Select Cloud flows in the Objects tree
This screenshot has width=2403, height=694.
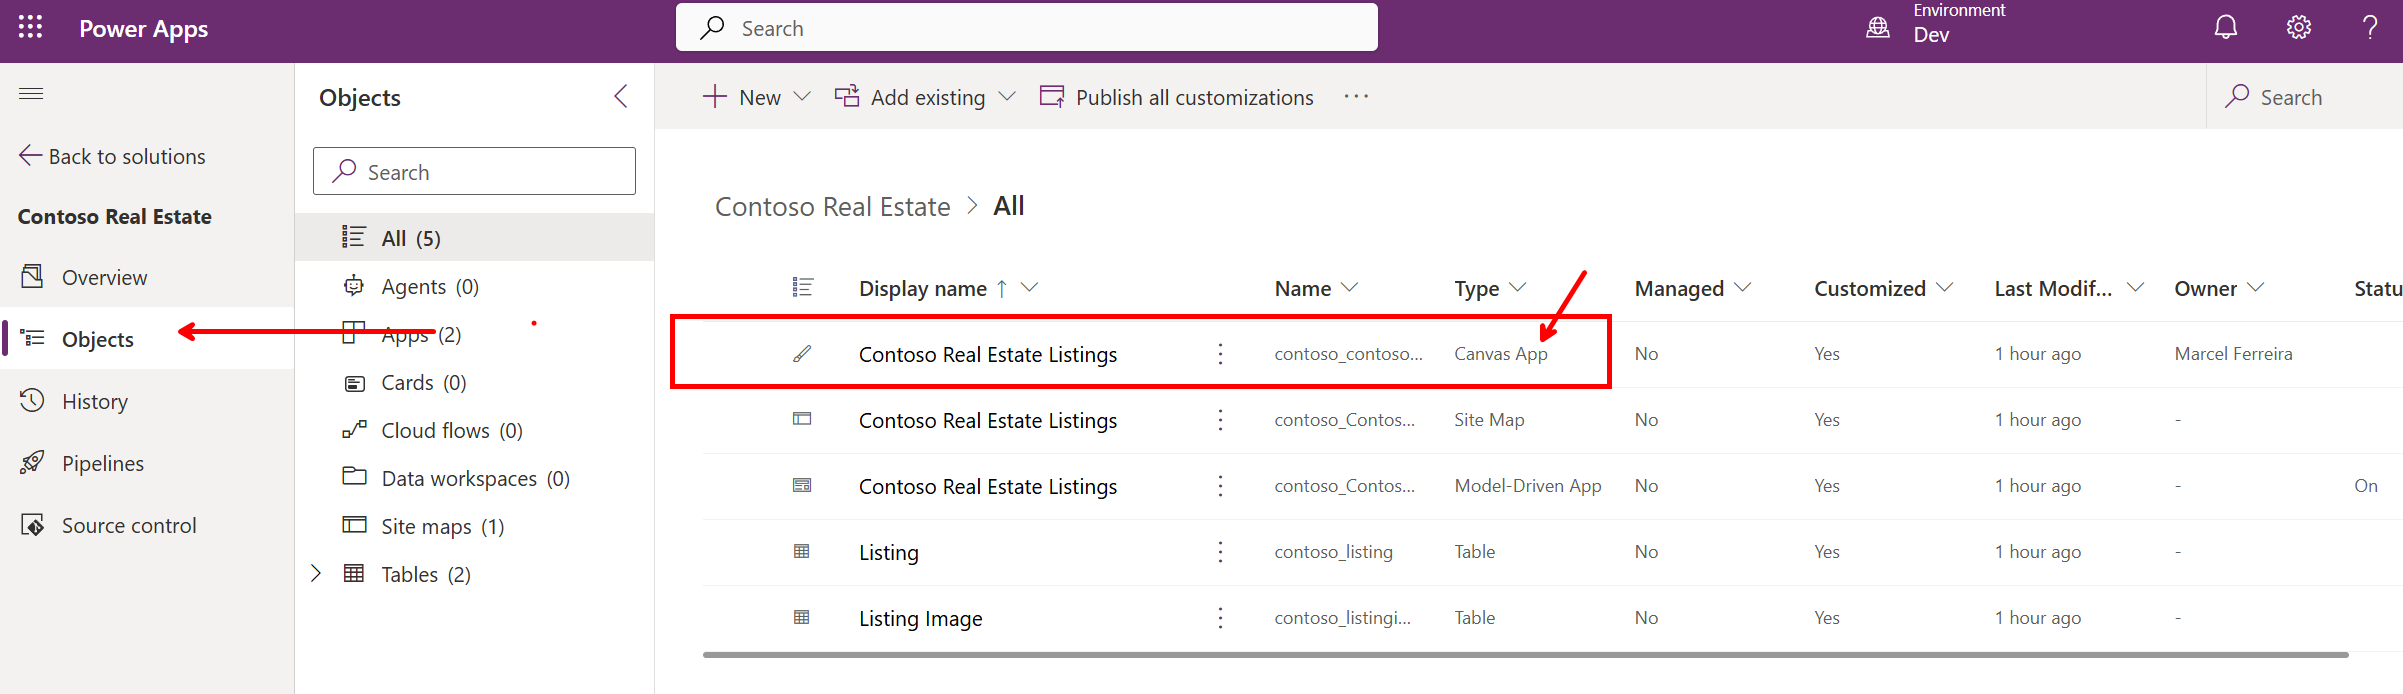(x=451, y=430)
